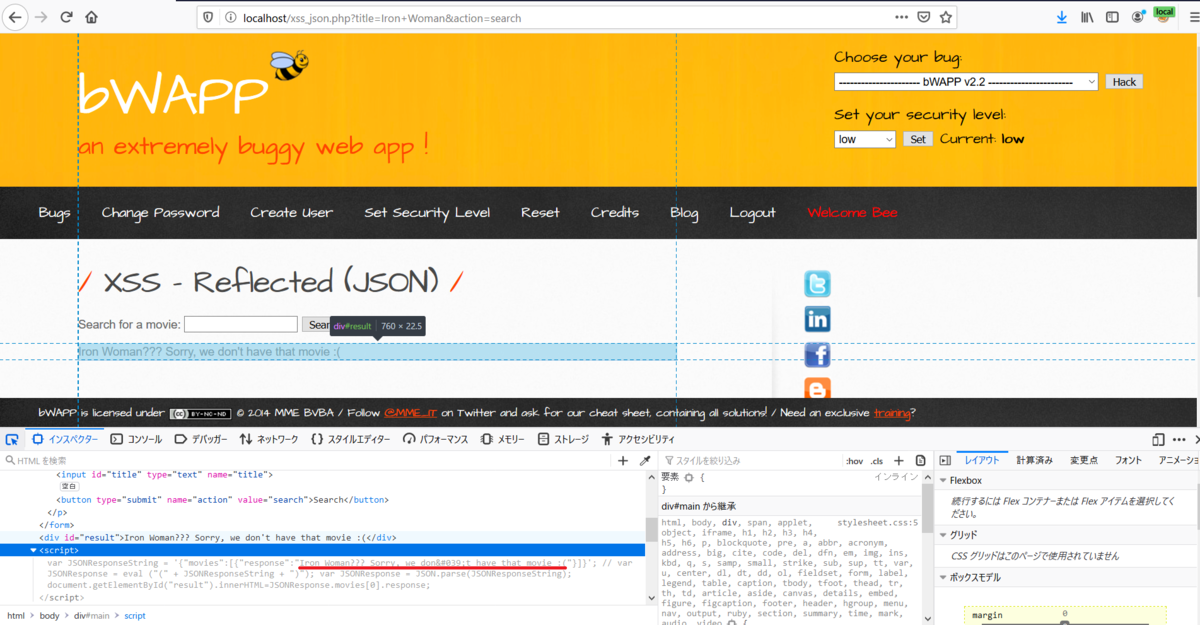The image size is (1200, 625).
Task: Open the 変更点 sidebar tab
Action: (1083, 460)
